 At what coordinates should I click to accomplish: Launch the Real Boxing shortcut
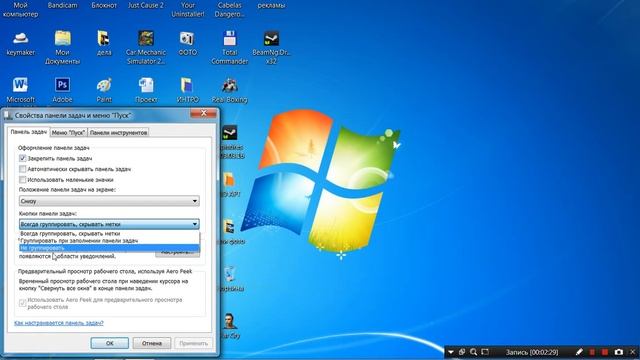point(229,85)
